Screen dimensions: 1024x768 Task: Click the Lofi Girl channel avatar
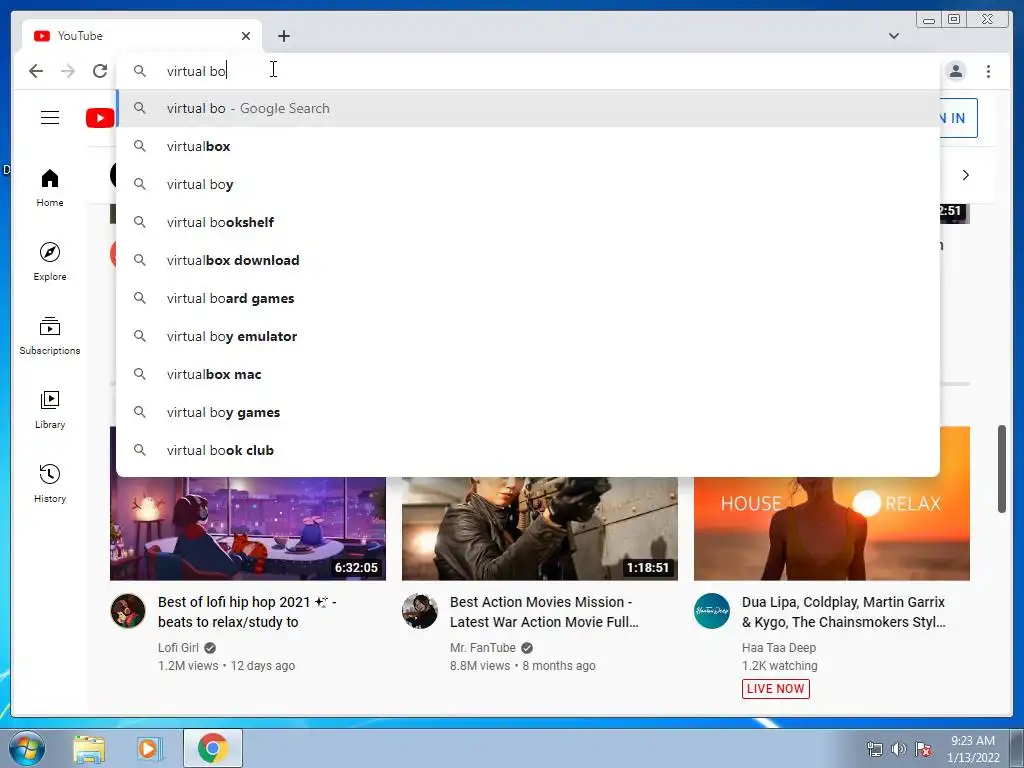tap(128, 611)
